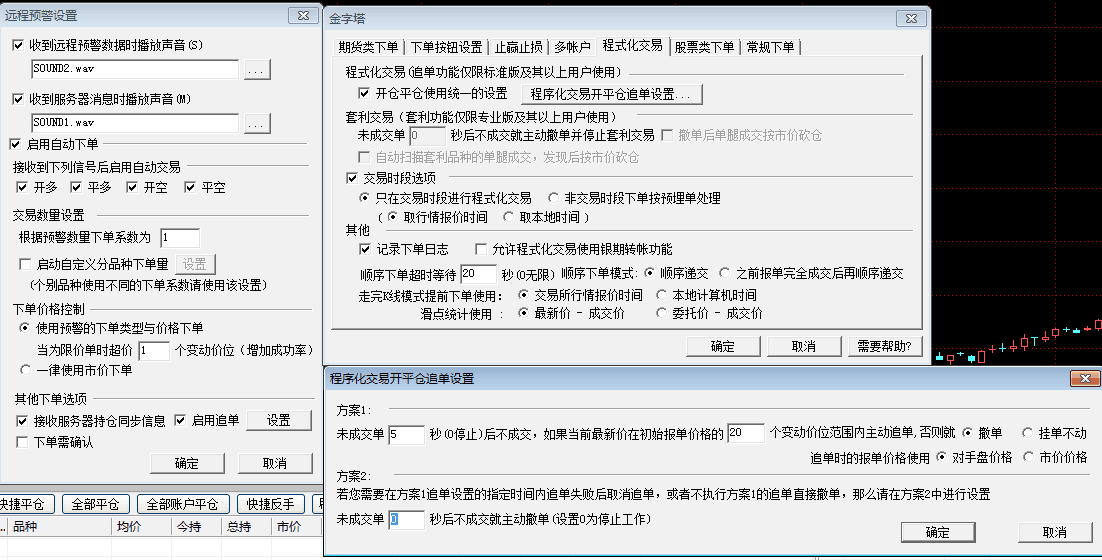The width and height of the screenshot is (1102, 560).
Task: Uncheck the 开多 signal checkbox
Action: 24,187
